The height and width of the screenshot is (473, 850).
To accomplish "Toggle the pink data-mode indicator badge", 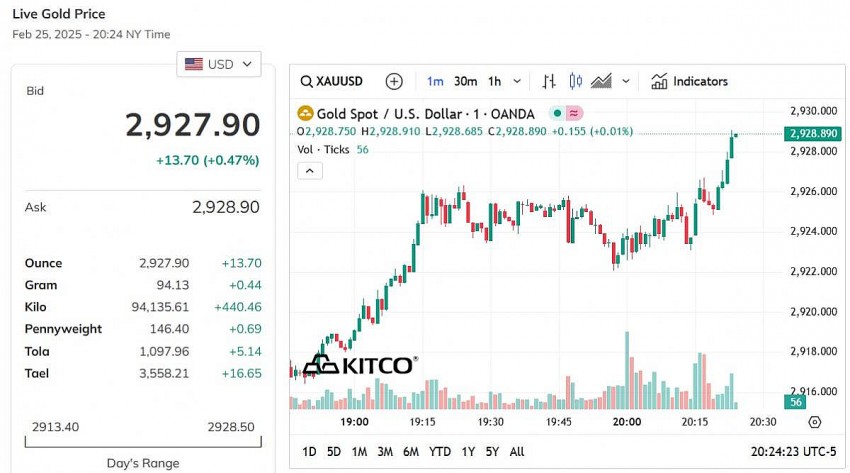I will 575,114.
